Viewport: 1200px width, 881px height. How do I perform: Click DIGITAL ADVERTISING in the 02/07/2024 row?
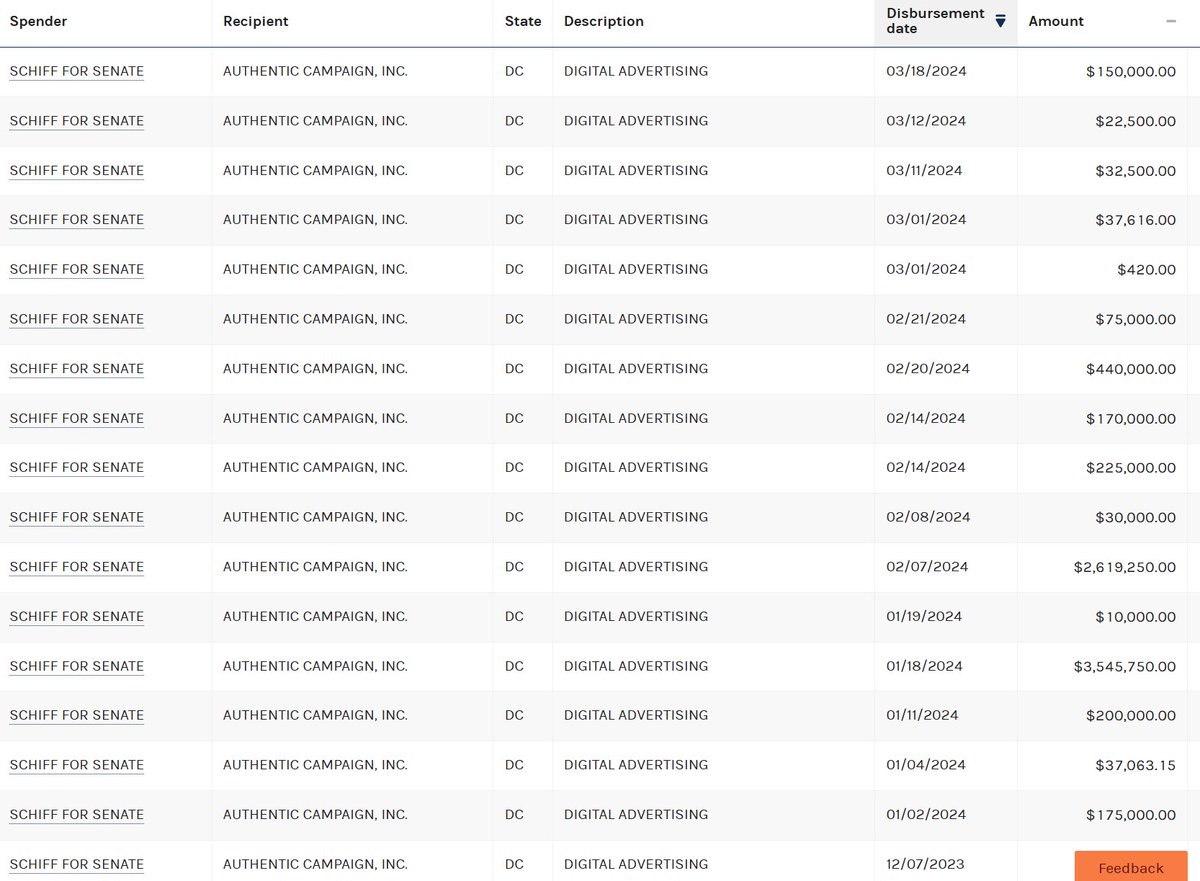636,567
